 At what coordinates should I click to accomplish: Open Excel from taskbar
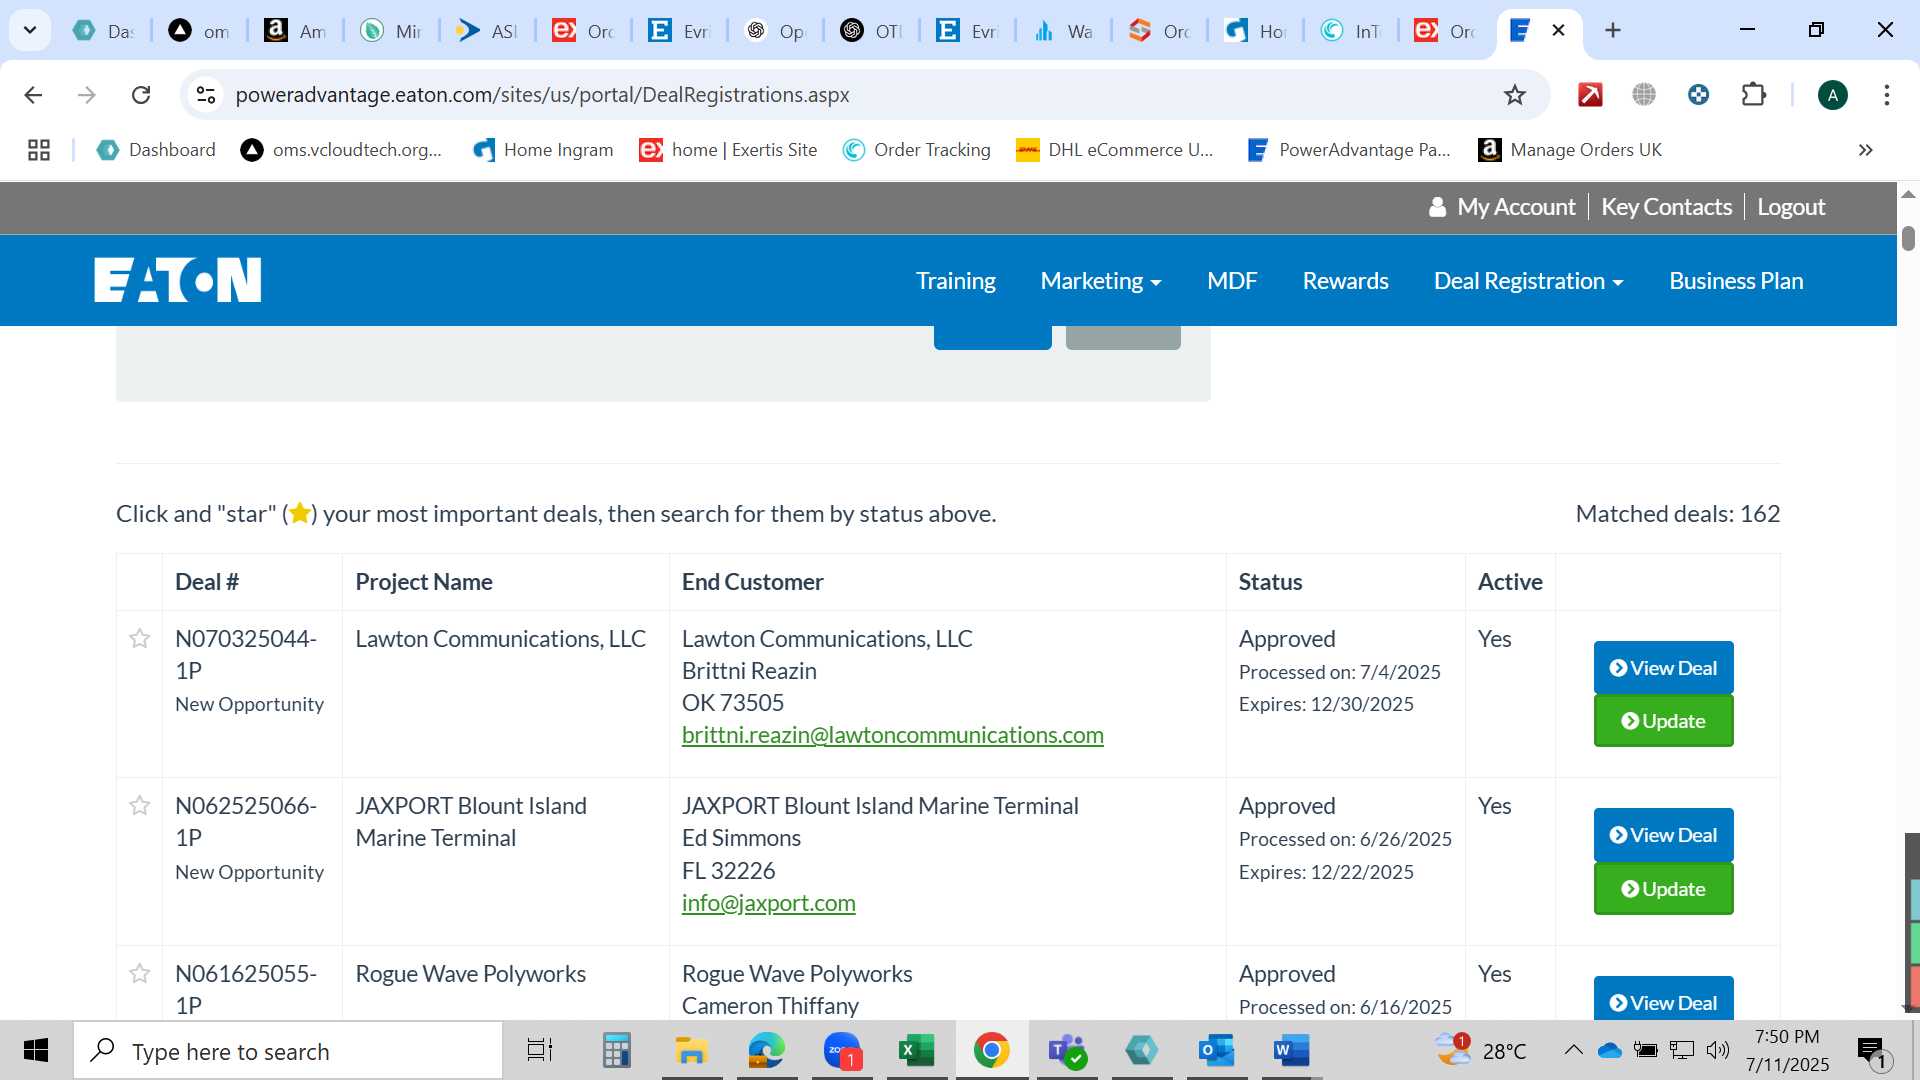pyautogui.click(x=916, y=1051)
